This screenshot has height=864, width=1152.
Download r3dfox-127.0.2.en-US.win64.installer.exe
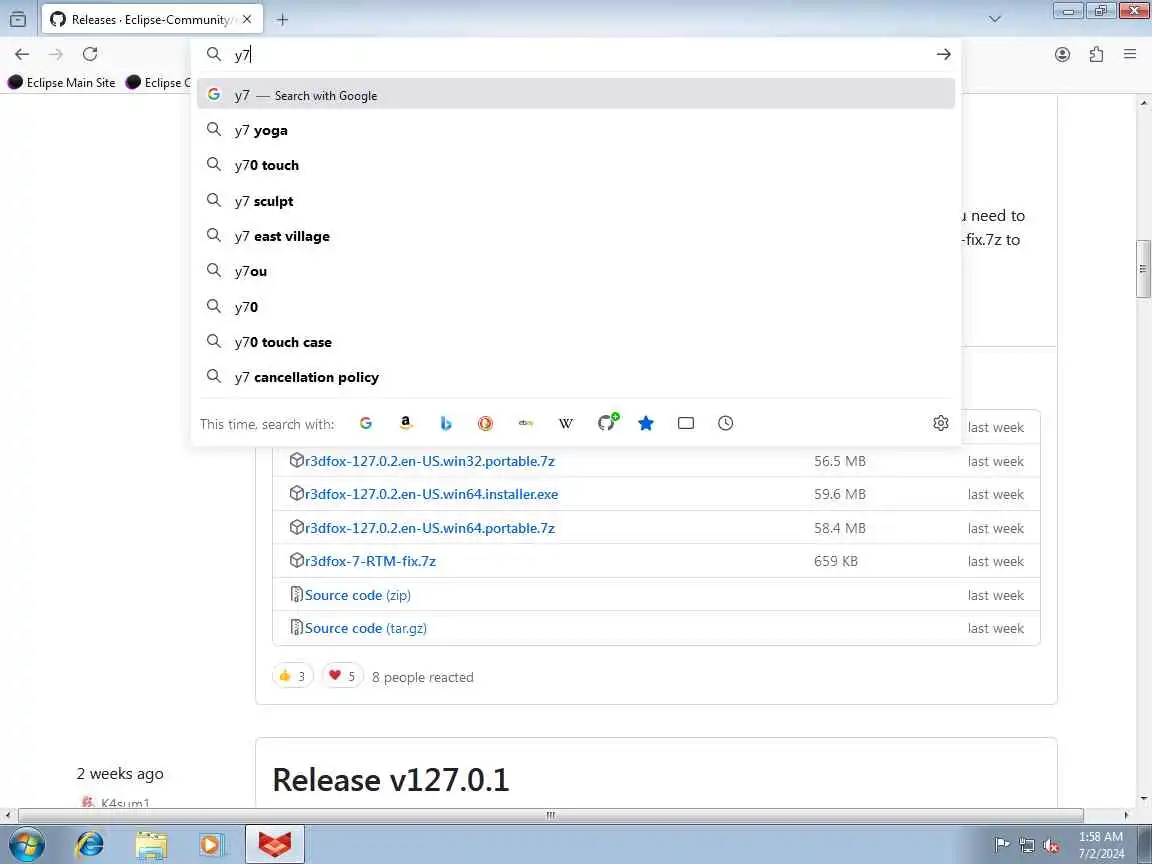(431, 494)
